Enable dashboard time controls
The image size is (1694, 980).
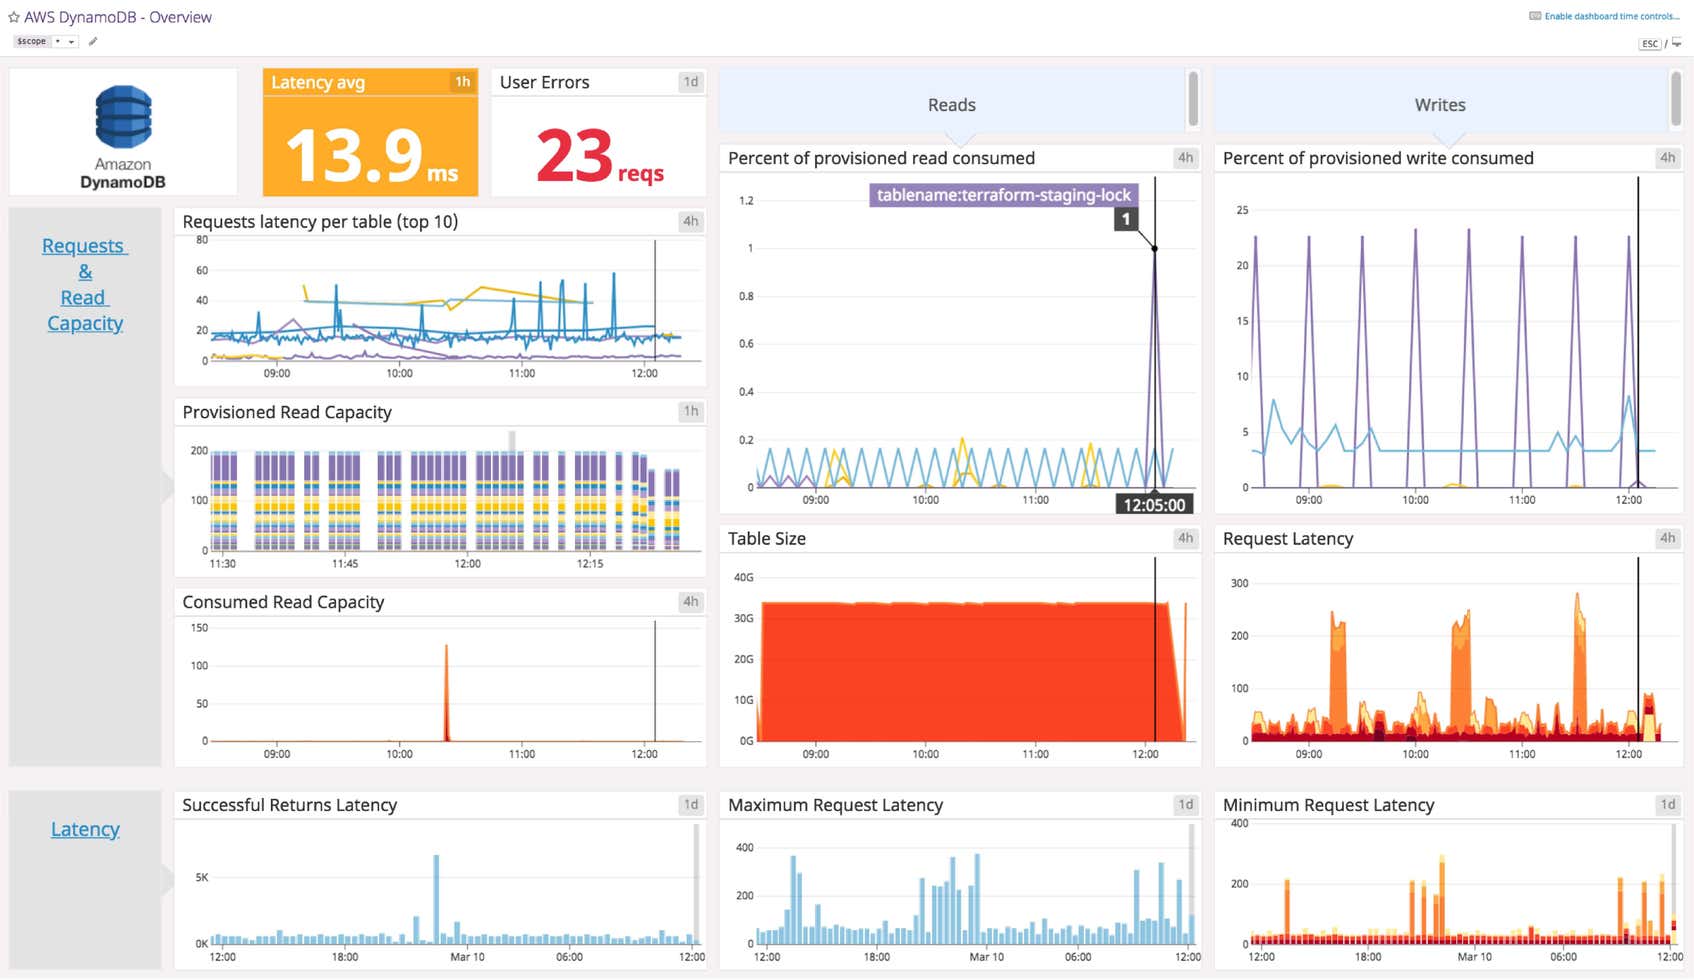pyautogui.click(x=1610, y=15)
